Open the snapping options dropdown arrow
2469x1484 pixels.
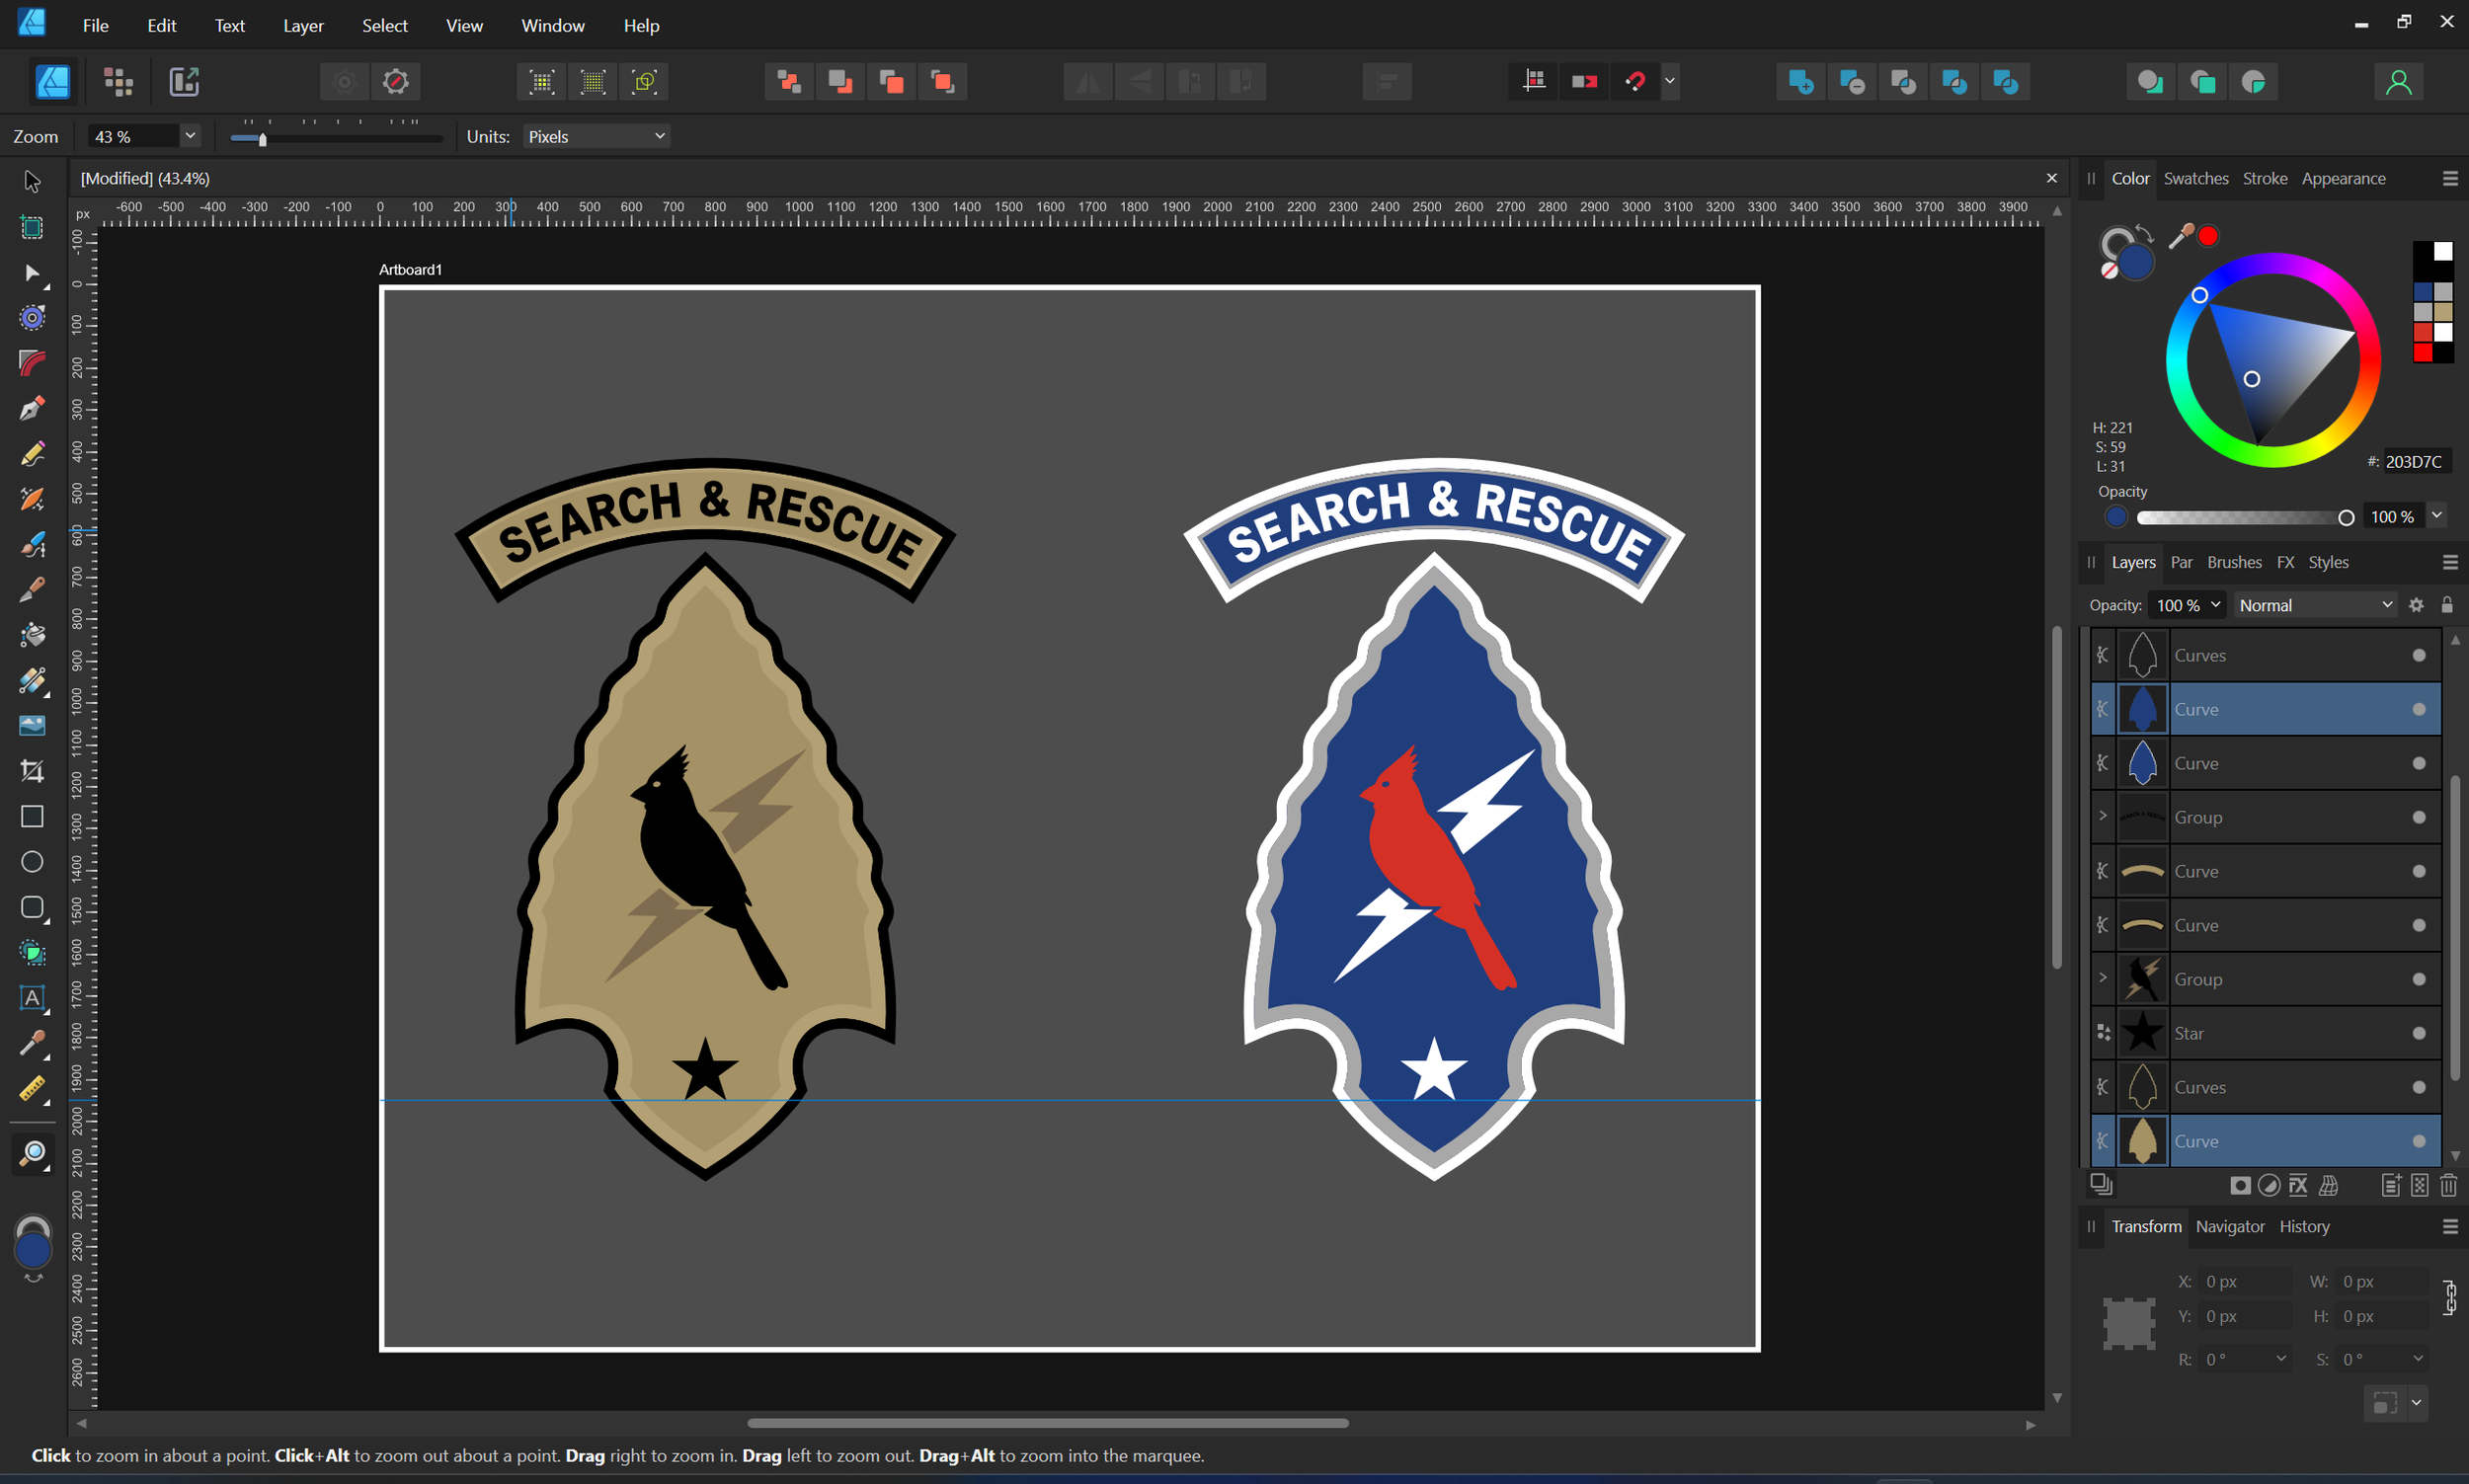pyautogui.click(x=1670, y=82)
